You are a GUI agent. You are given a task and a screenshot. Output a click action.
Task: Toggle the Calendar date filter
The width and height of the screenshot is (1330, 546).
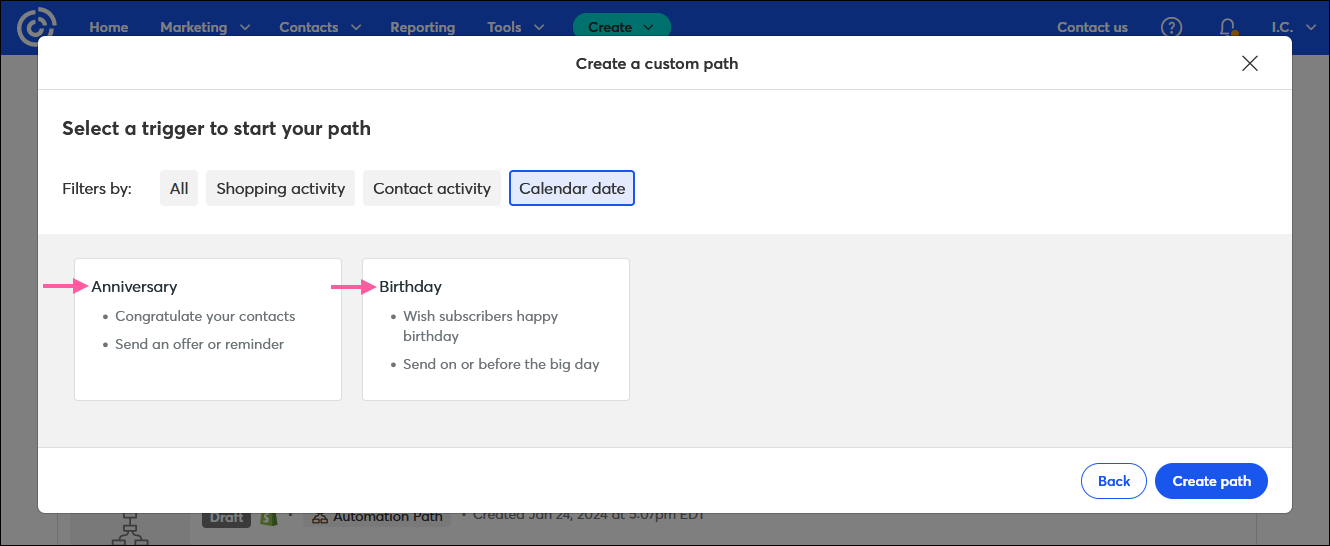(x=572, y=188)
